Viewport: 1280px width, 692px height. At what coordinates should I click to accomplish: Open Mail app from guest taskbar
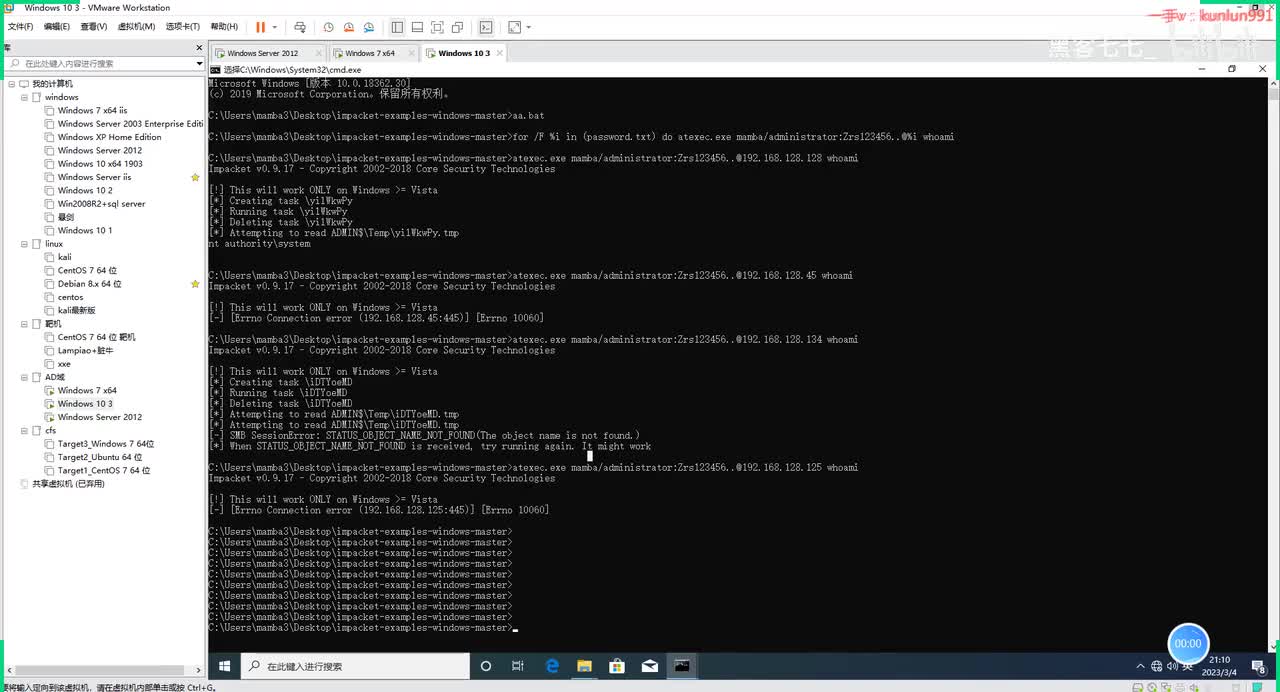point(649,666)
